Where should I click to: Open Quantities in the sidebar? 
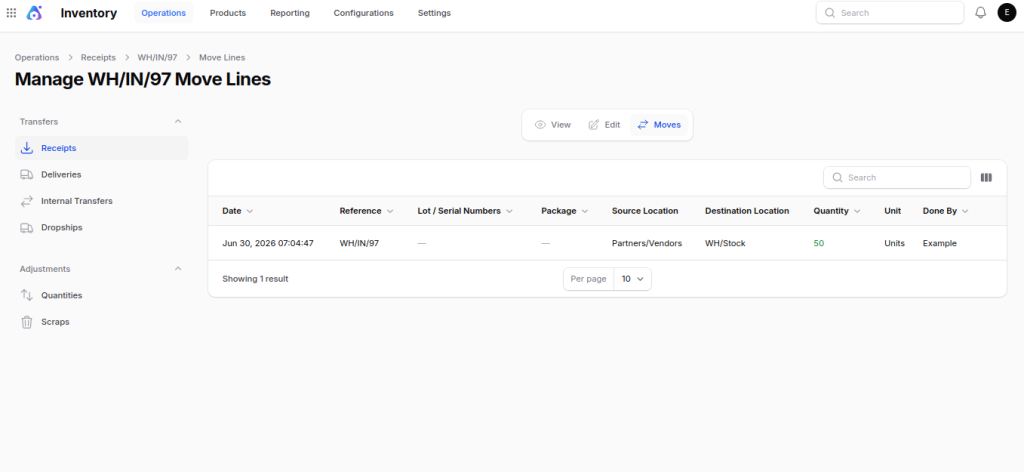pyautogui.click(x=102, y=295)
